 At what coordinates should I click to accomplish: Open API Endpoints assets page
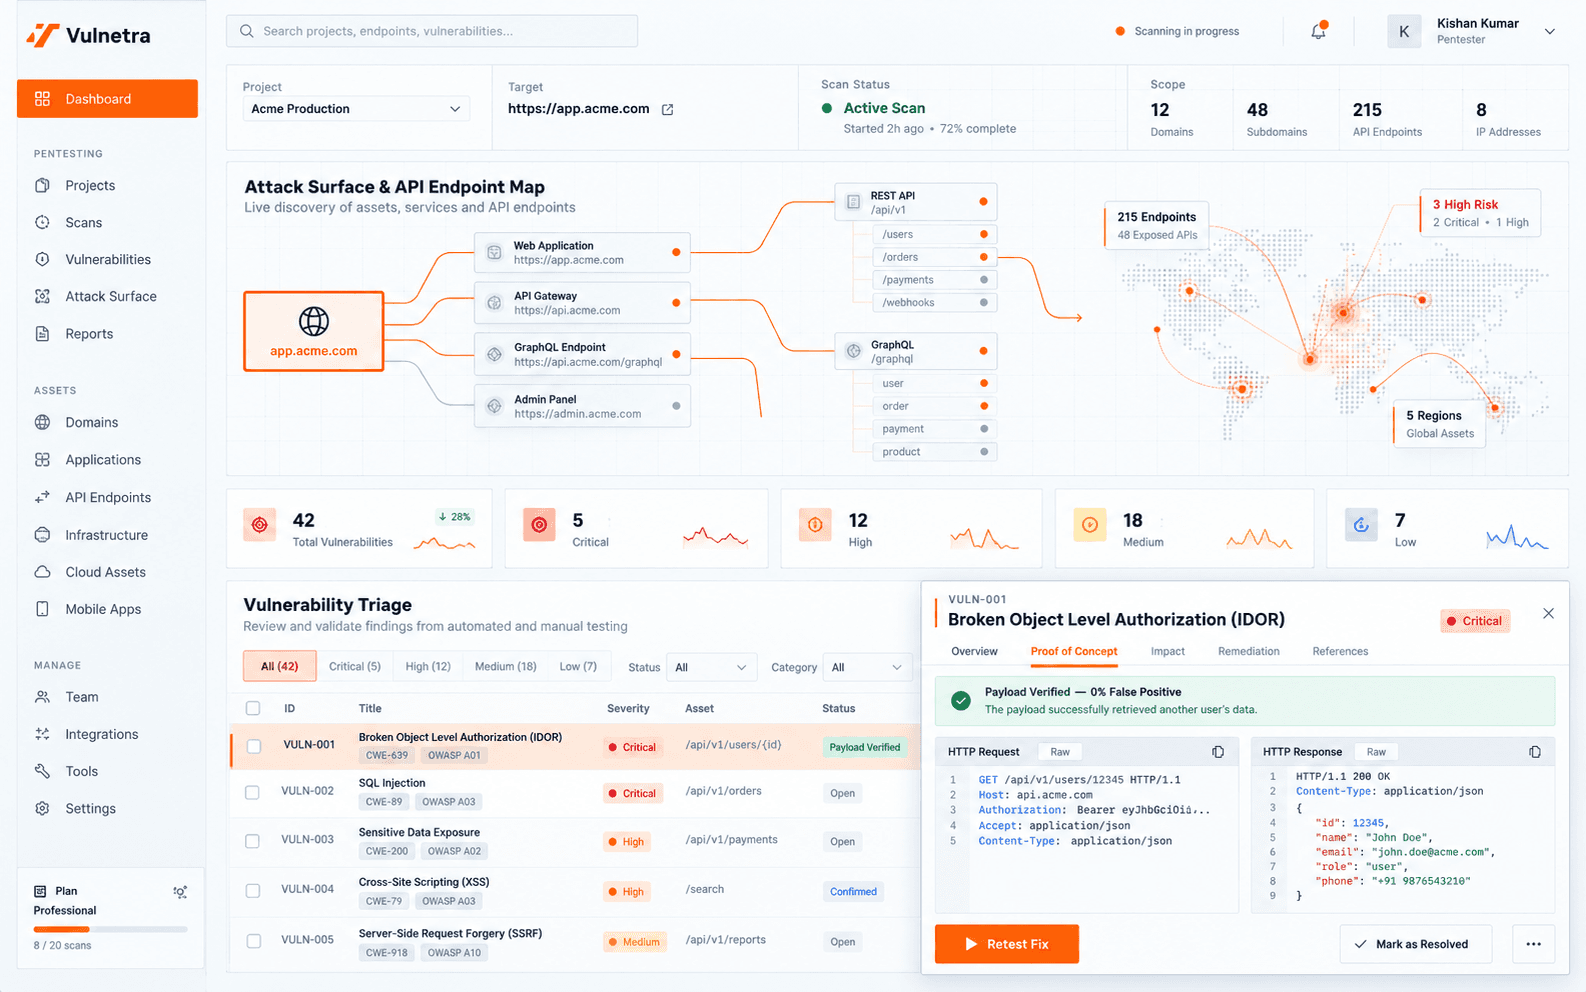coord(107,497)
